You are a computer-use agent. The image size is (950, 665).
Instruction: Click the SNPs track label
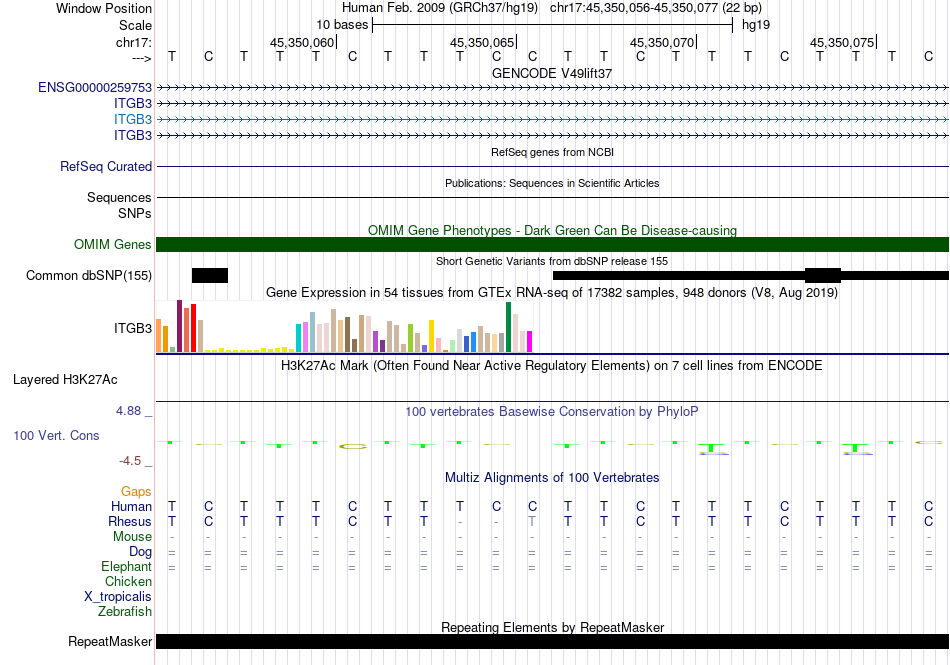(x=135, y=213)
